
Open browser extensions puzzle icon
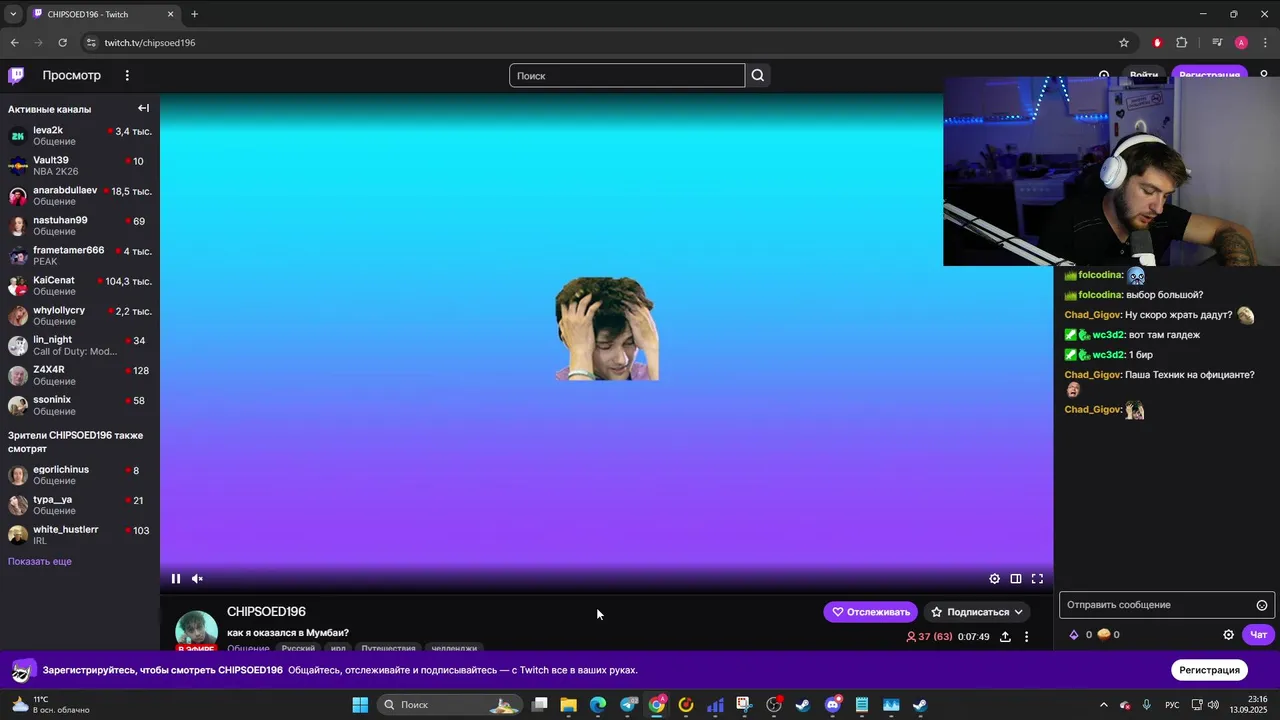[1182, 43]
